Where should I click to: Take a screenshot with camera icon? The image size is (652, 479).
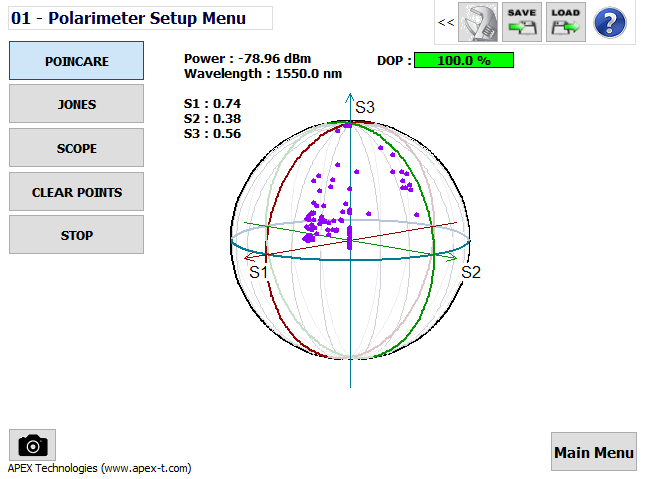[x=32, y=445]
